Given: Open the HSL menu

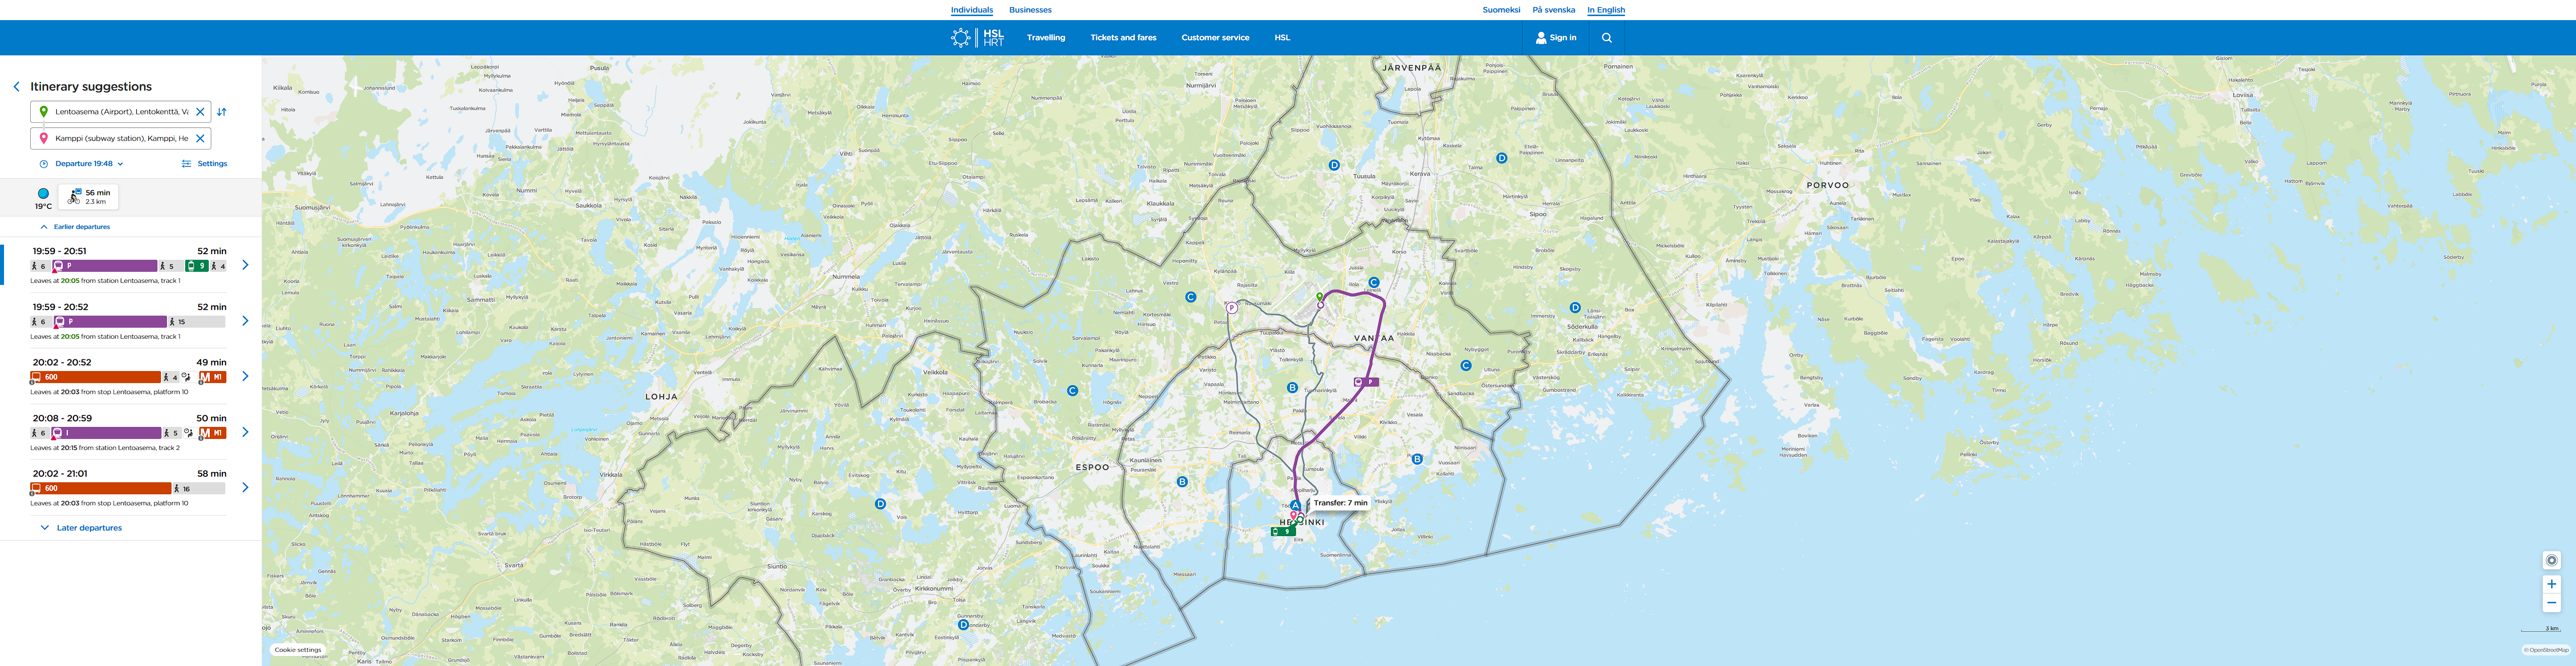Looking at the screenshot, I should click(1282, 38).
